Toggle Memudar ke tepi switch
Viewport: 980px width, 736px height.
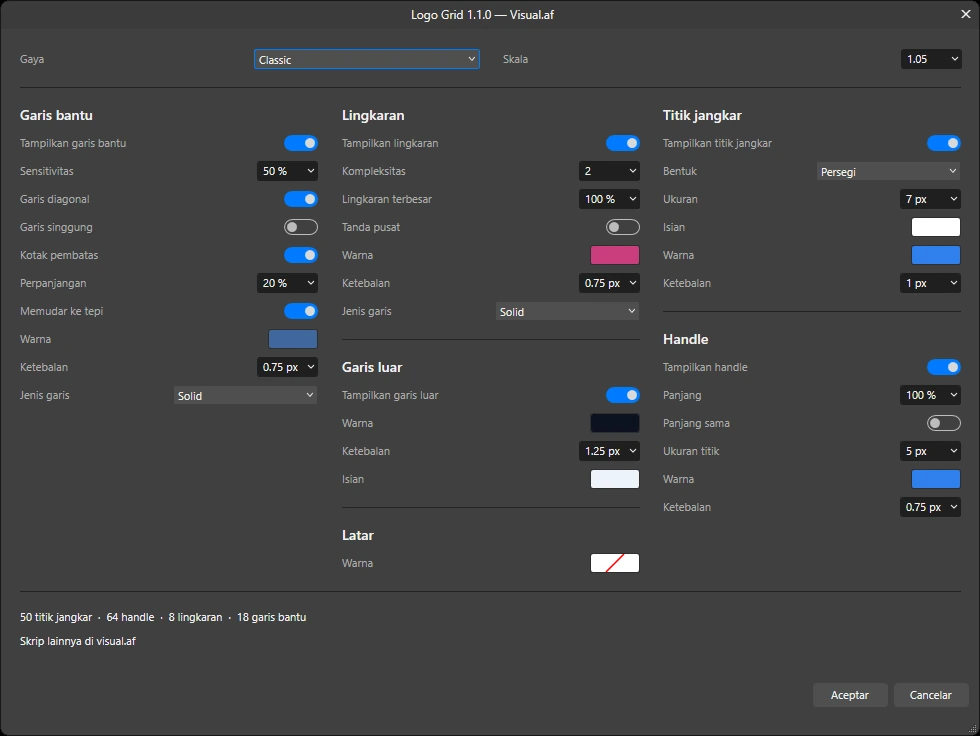coord(301,311)
